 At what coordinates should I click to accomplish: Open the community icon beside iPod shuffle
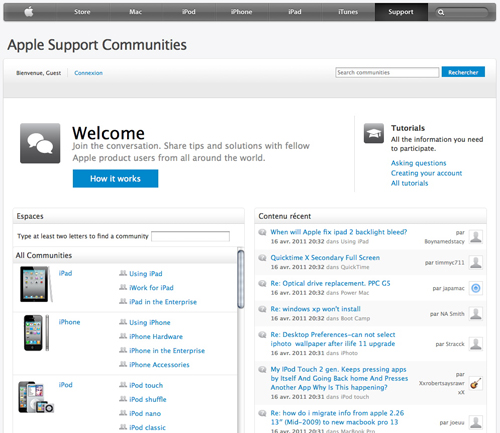(123, 399)
